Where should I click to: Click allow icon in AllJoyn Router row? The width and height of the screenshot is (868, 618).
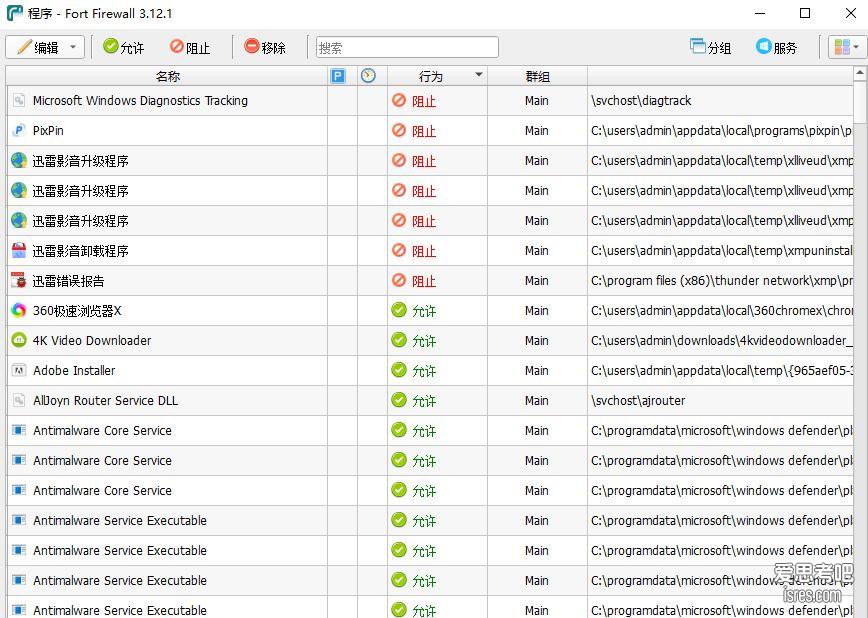point(399,400)
